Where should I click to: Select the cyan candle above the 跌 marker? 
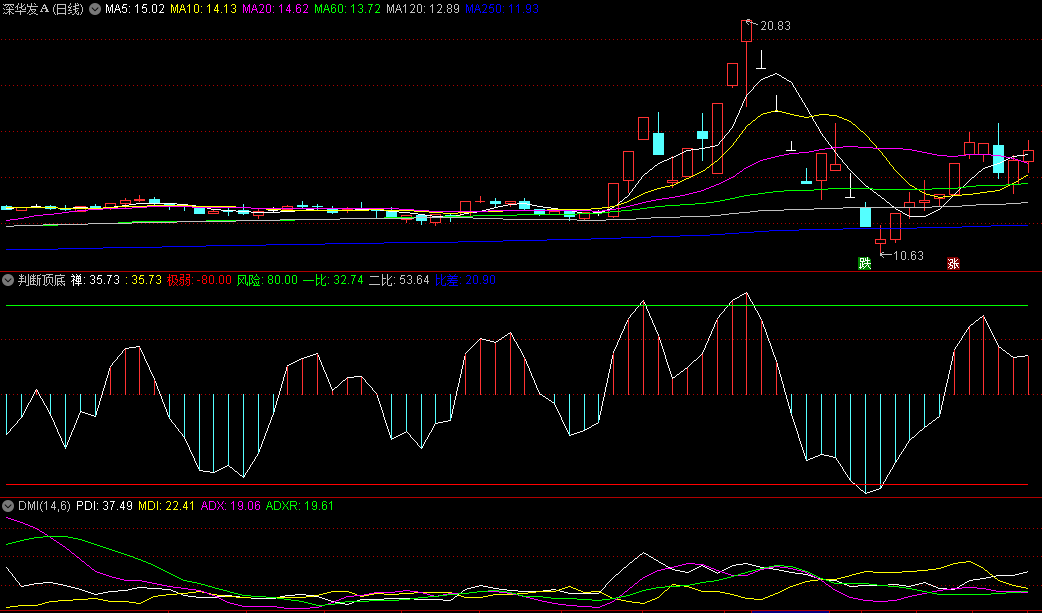coord(865,216)
